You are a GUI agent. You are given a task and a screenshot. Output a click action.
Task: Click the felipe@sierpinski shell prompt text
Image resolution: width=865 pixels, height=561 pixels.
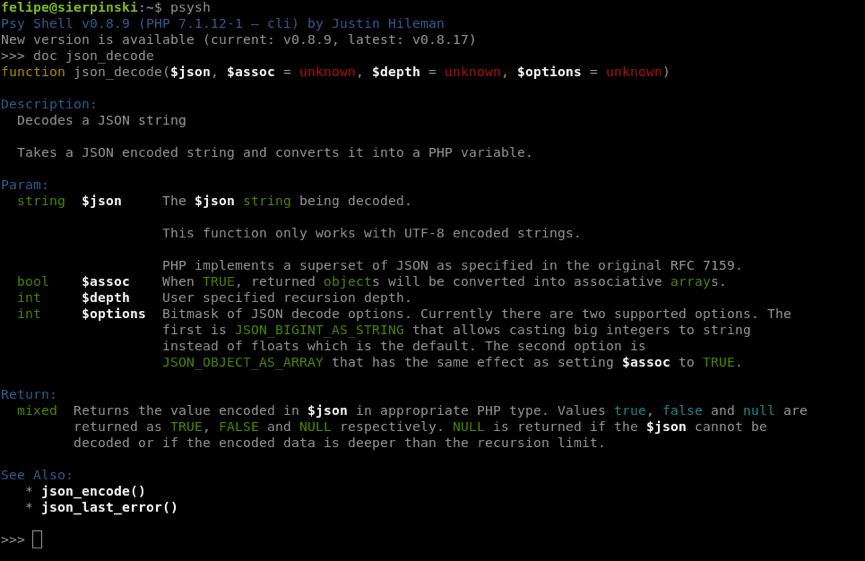click(69, 7)
